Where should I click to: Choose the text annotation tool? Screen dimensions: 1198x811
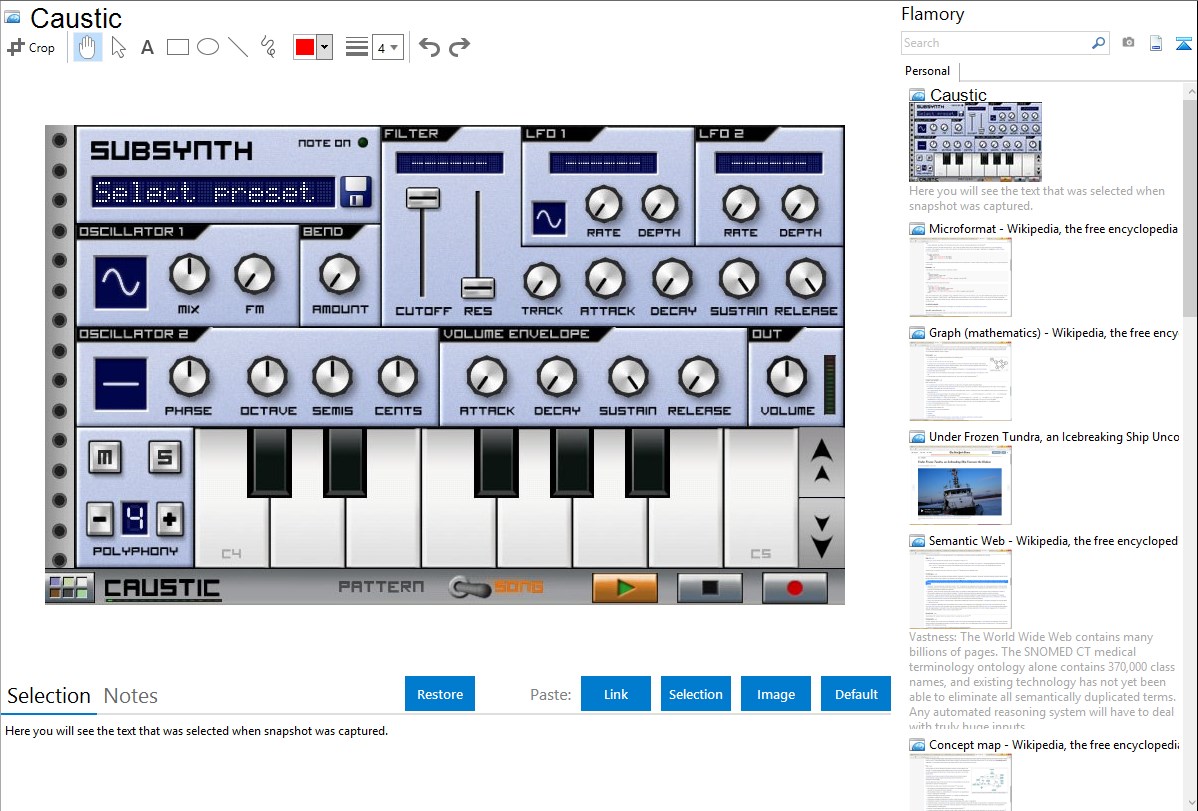click(x=147, y=47)
